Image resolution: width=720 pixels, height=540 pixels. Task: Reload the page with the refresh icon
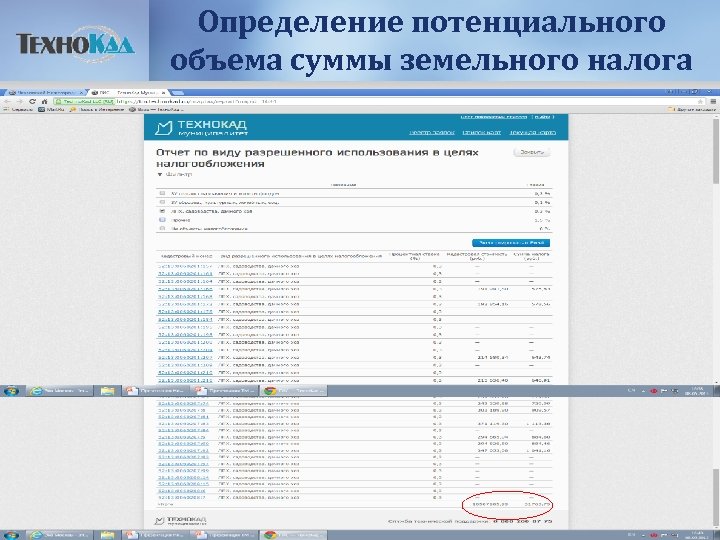pyautogui.click(x=32, y=101)
